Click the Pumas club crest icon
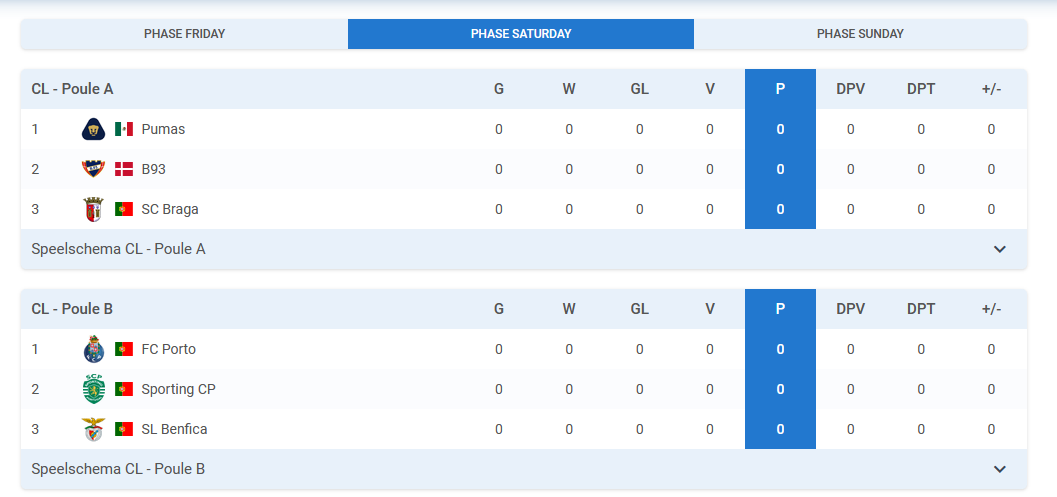Screen dimensions: 1057x497 94,129
